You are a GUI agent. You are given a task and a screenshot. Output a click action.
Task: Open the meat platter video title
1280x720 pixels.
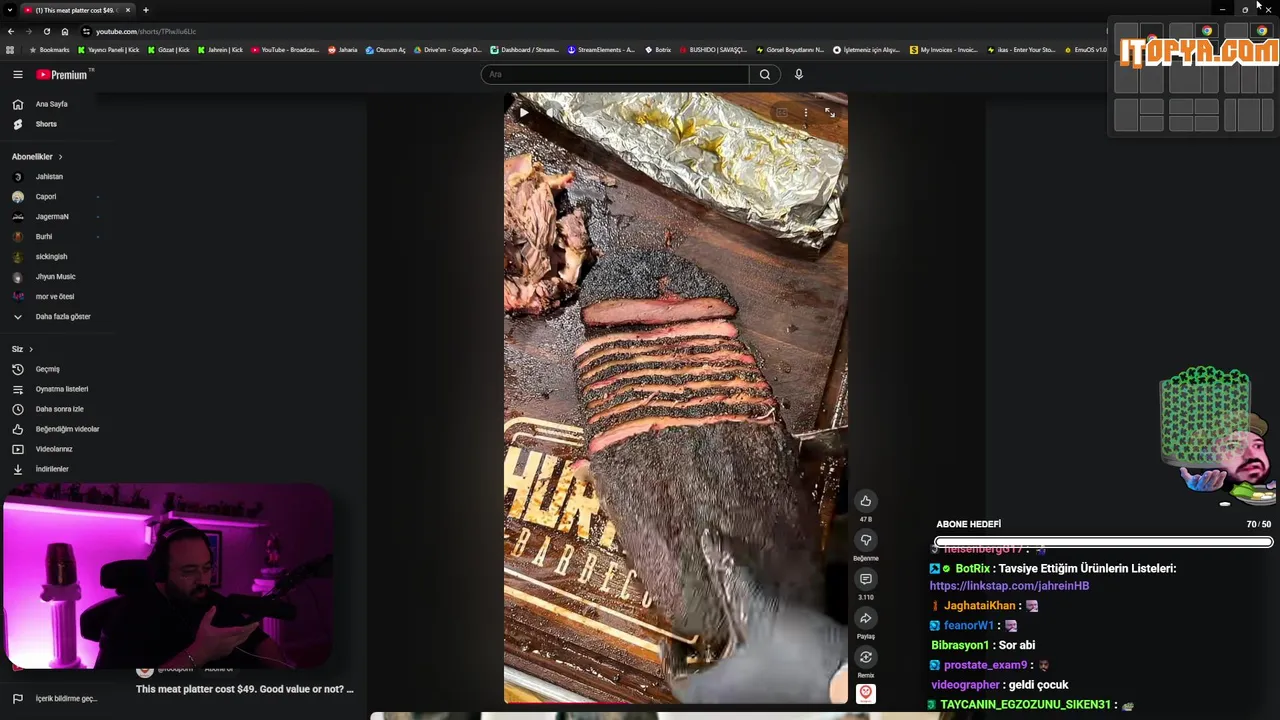coord(245,689)
